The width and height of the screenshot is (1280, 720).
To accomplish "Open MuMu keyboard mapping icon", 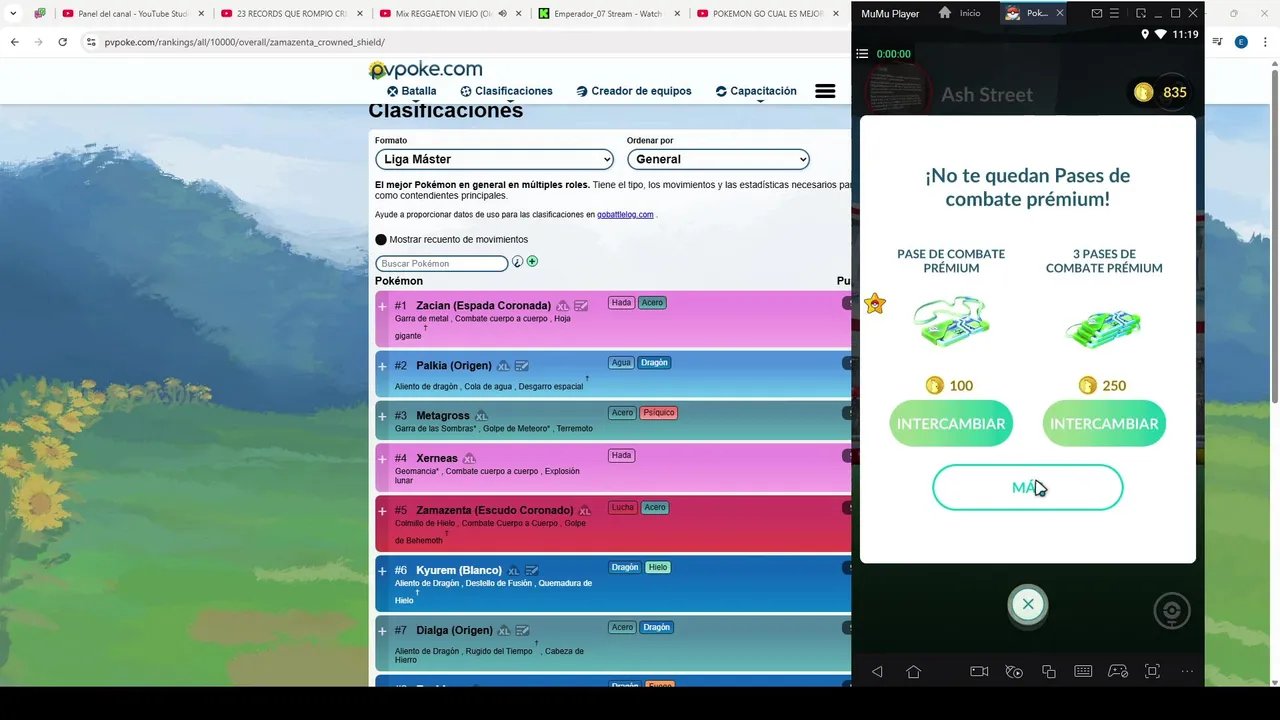I will click(x=1083, y=671).
